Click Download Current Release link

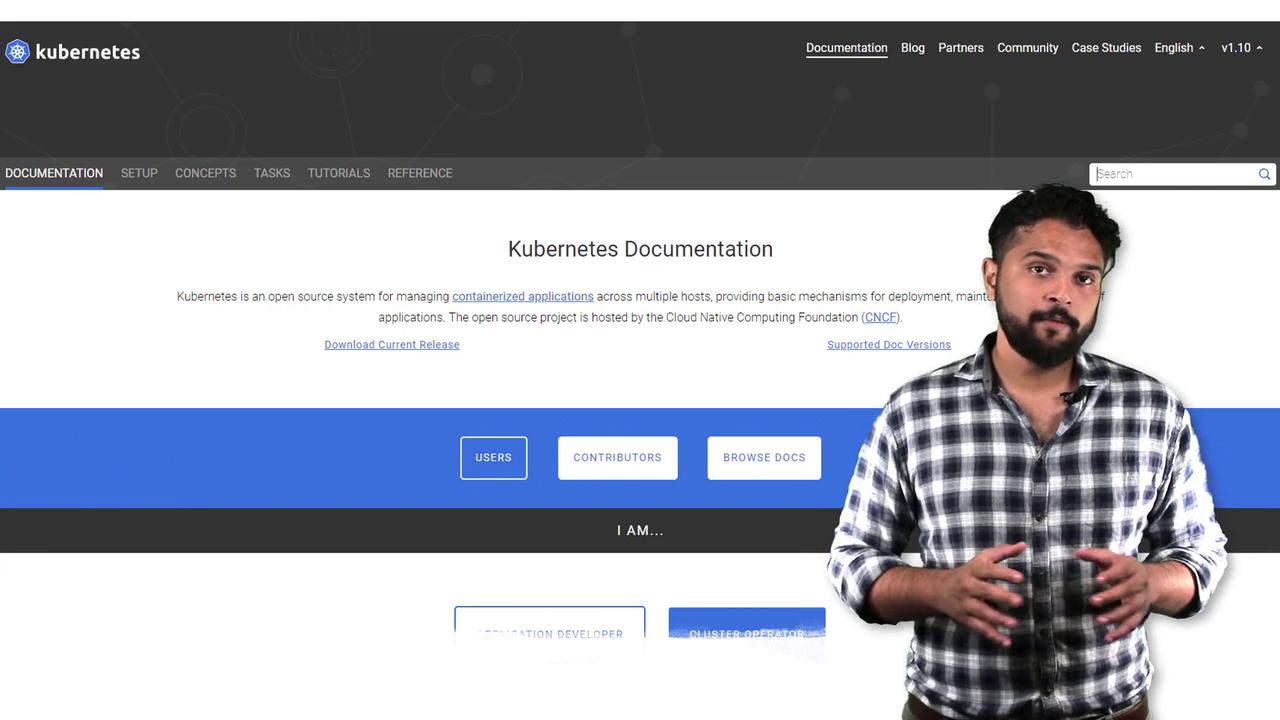[392, 345]
